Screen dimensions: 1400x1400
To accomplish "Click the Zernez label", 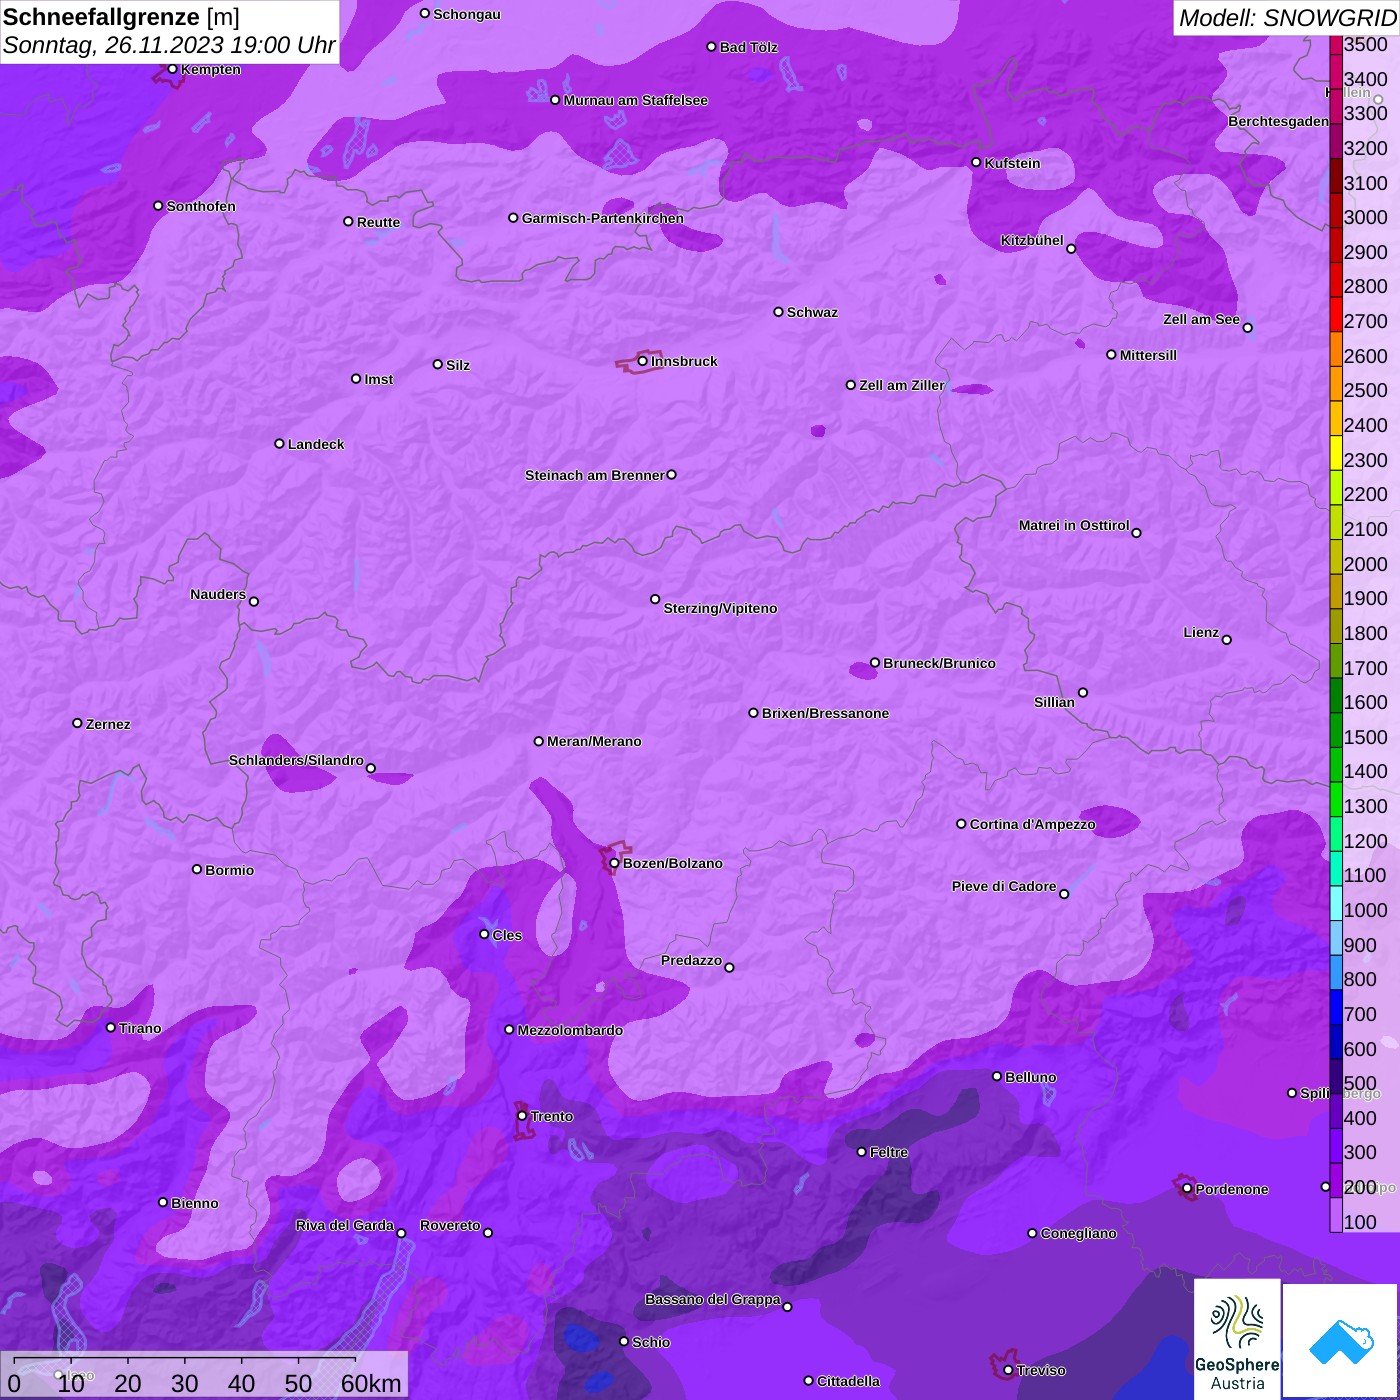I will (108, 724).
